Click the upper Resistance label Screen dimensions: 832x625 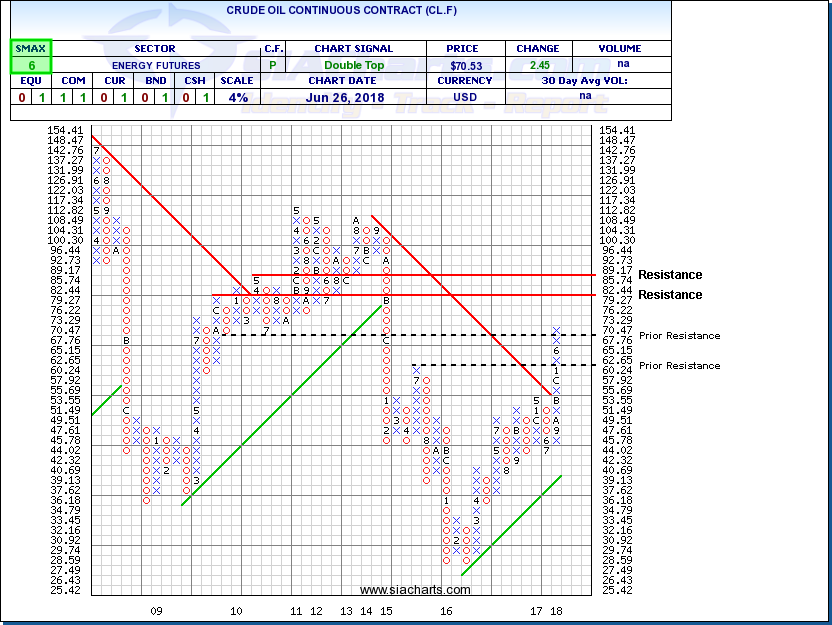670,275
